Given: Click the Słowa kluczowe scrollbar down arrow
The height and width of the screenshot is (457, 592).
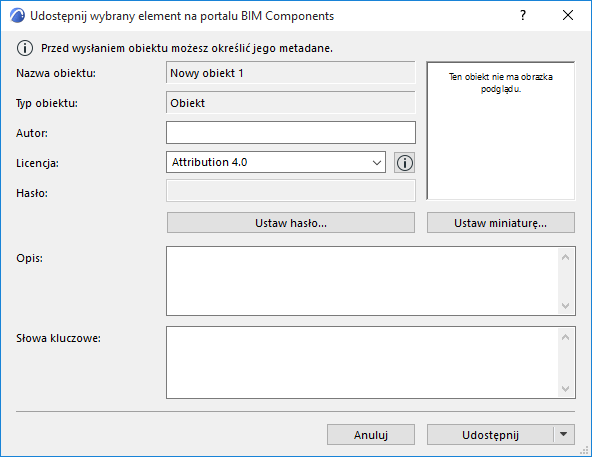Looking at the screenshot, I should (x=565, y=388).
